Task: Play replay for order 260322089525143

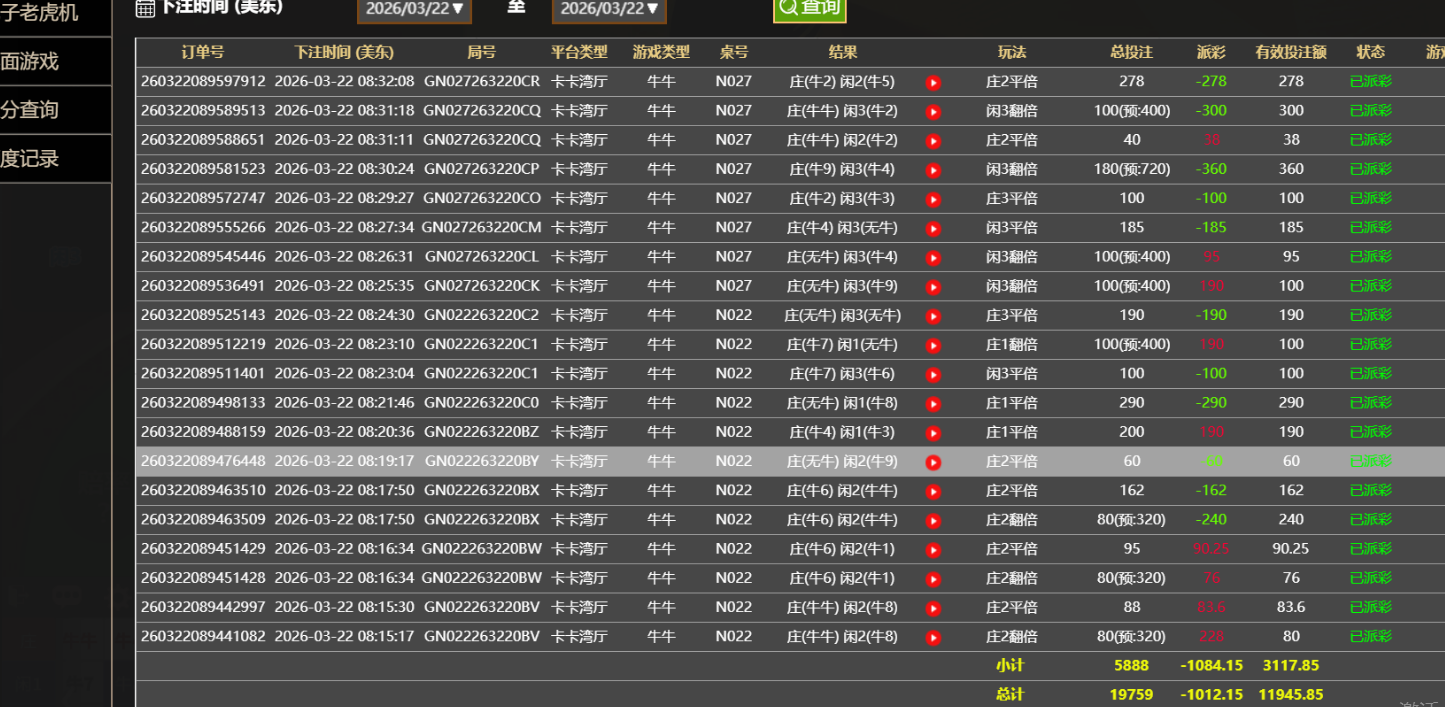Action: click(x=933, y=317)
